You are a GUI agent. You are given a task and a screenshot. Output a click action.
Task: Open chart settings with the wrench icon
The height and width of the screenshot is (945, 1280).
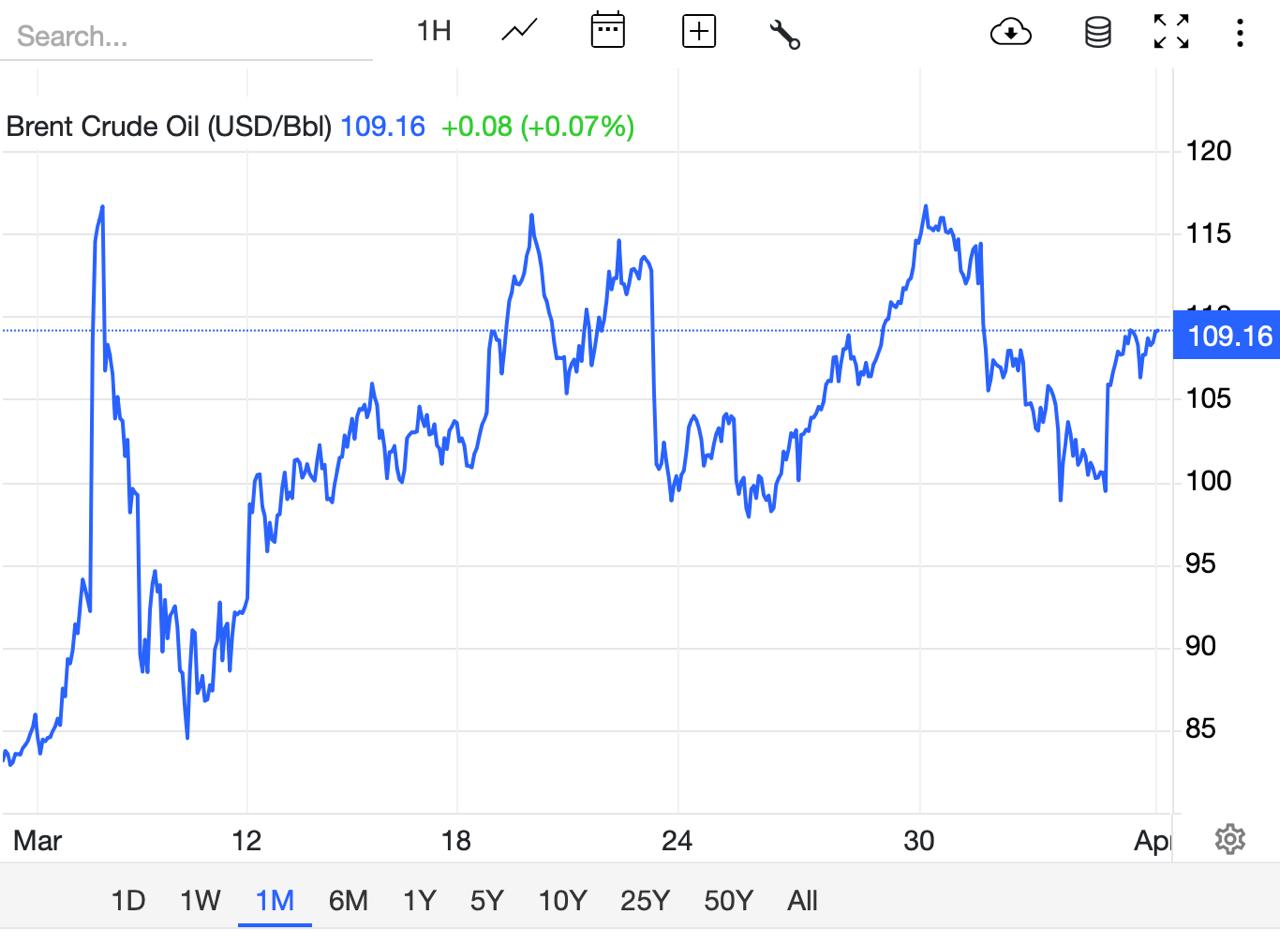[x=786, y=31]
